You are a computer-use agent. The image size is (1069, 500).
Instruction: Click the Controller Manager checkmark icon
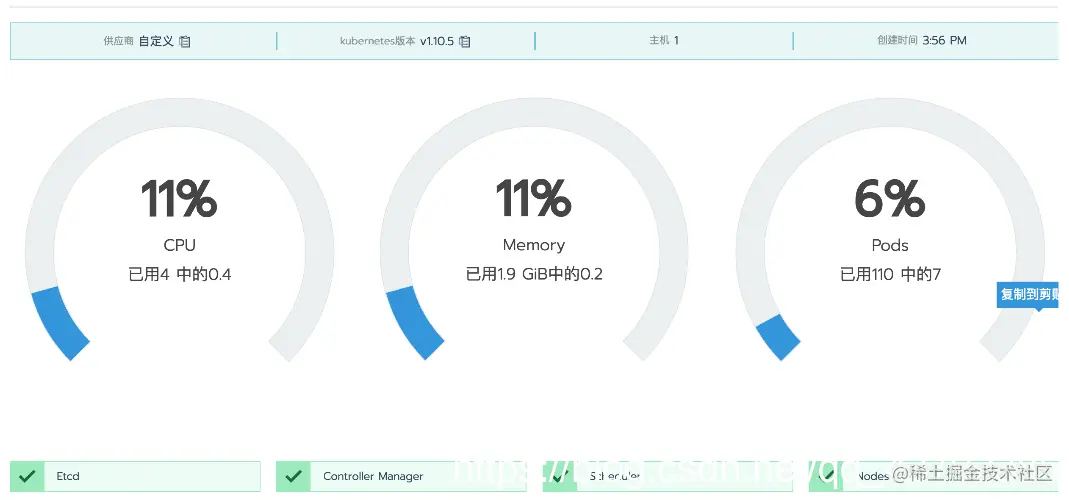click(x=294, y=476)
